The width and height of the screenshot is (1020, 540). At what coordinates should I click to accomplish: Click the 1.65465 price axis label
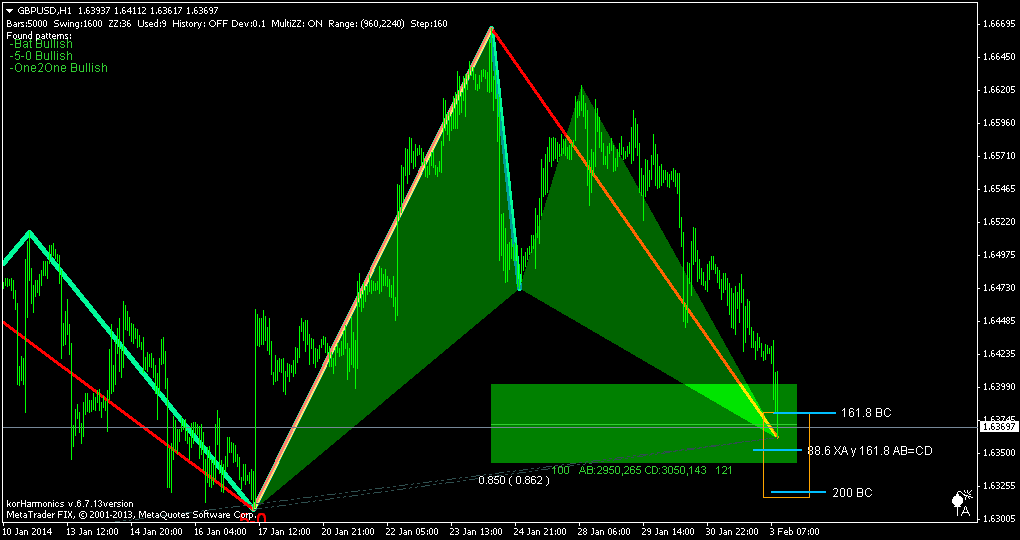coord(1000,189)
